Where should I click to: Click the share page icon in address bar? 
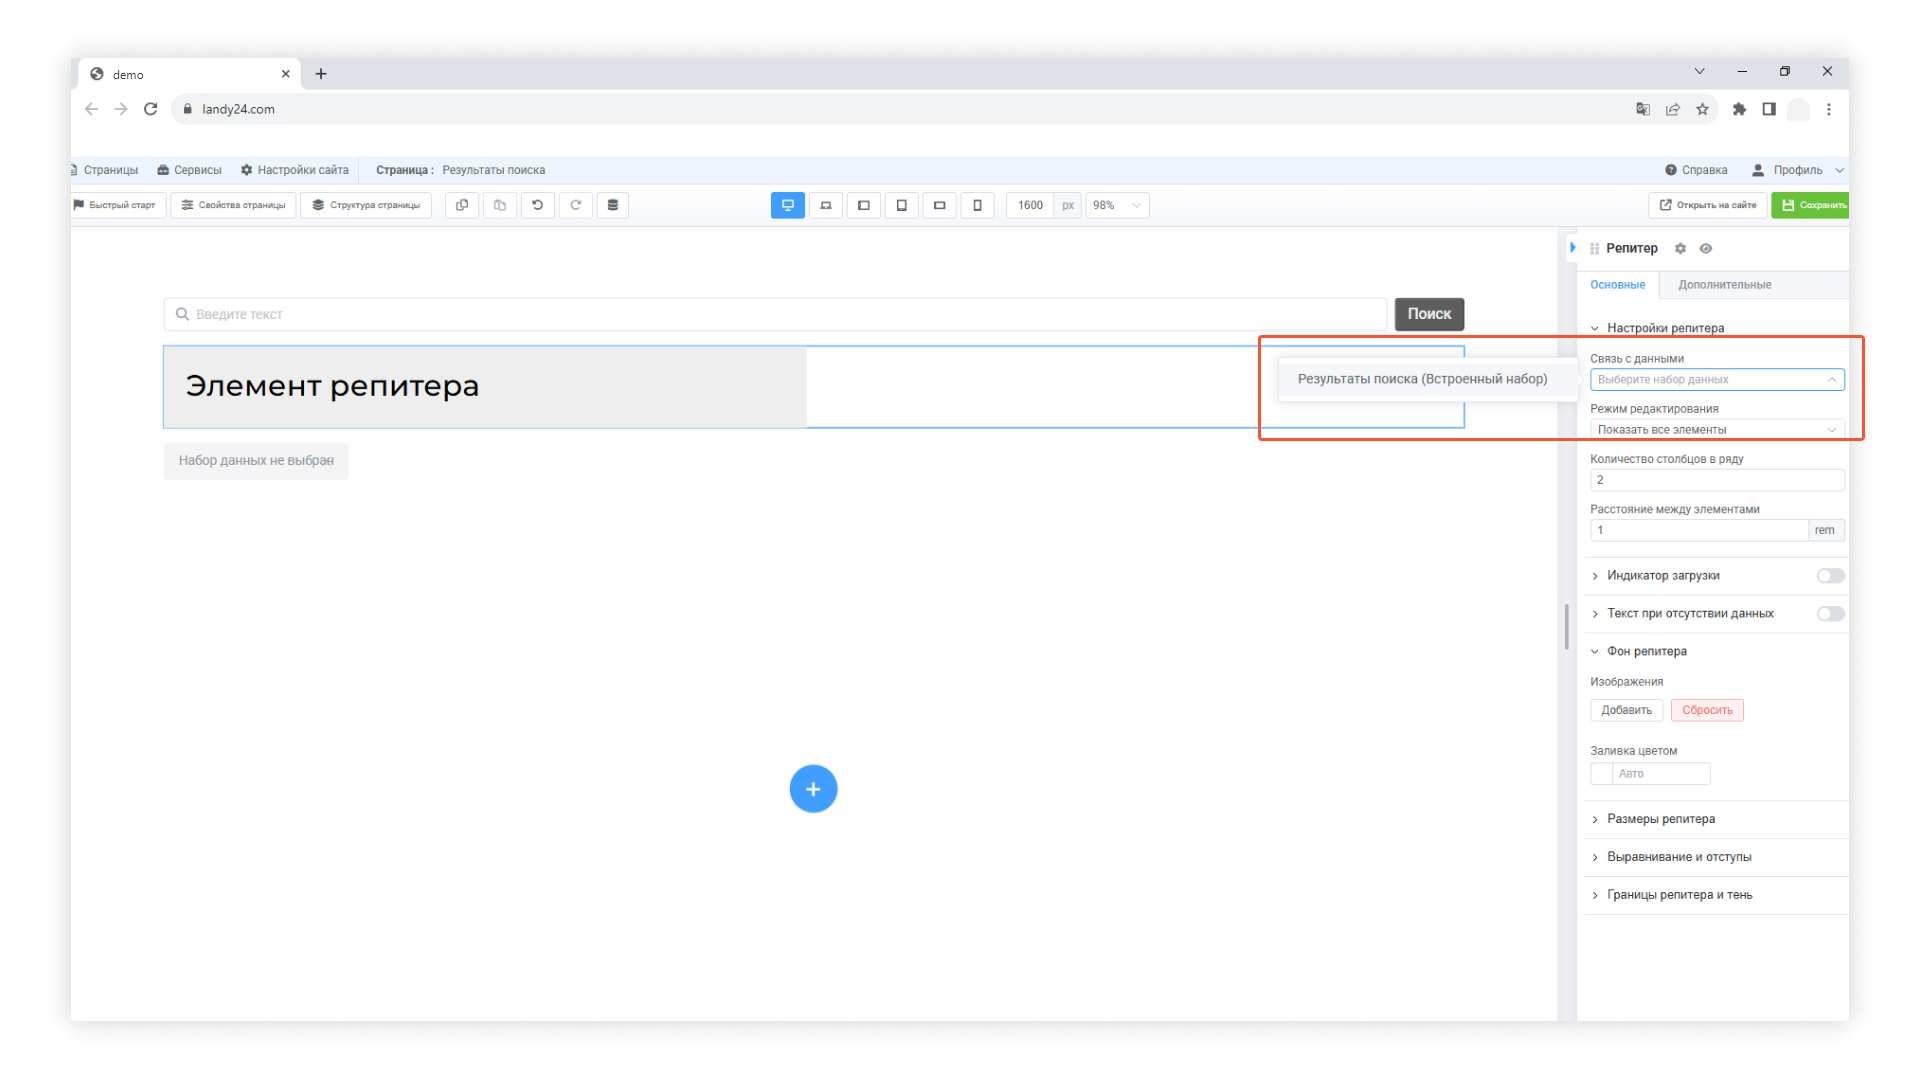1673,109
